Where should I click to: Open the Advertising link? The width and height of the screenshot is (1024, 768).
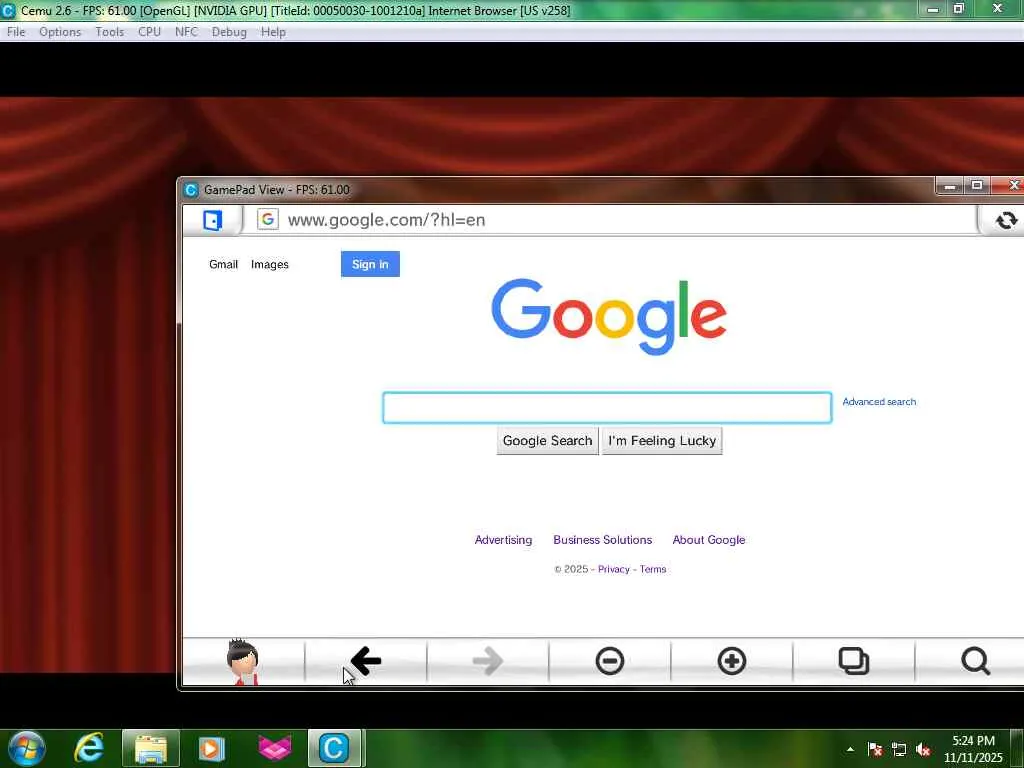[x=504, y=540]
